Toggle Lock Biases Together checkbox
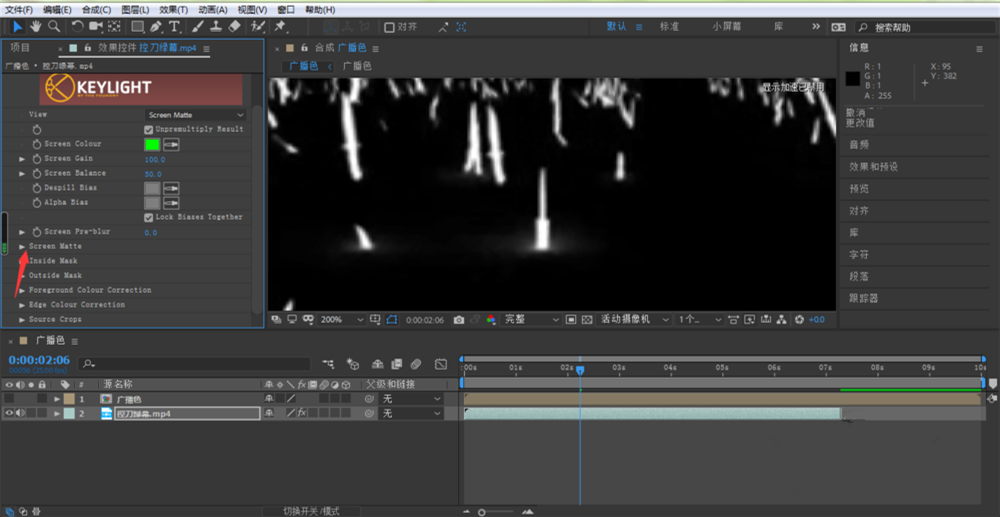The height and width of the screenshot is (517, 1000). 149,217
